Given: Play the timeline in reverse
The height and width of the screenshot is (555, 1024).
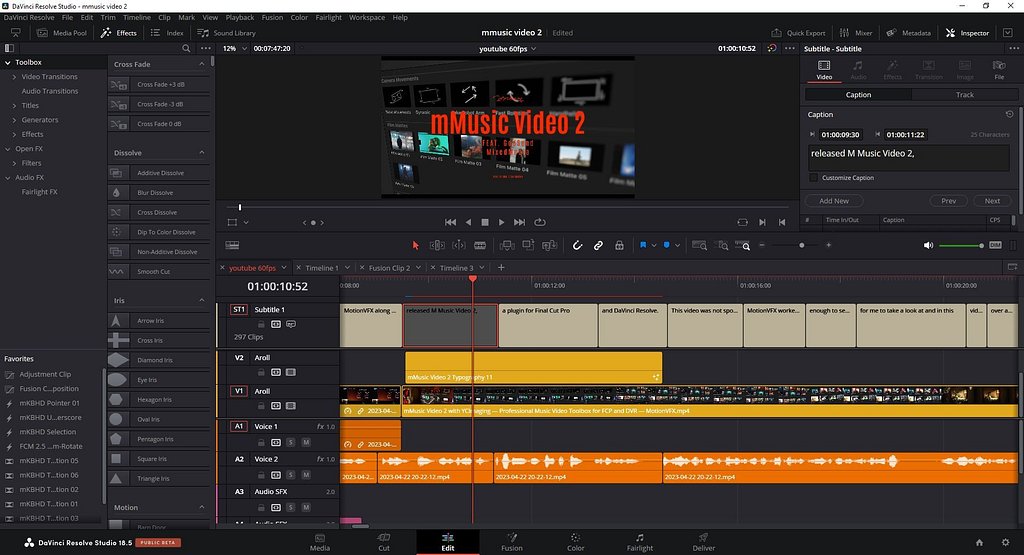Looking at the screenshot, I should [x=468, y=222].
